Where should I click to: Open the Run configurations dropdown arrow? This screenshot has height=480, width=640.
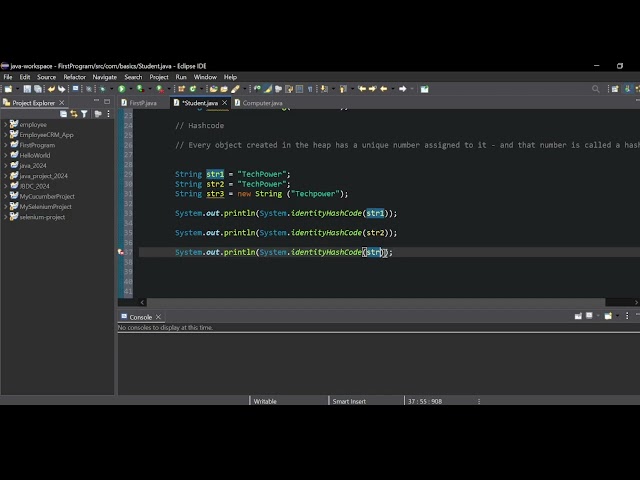(131, 89)
